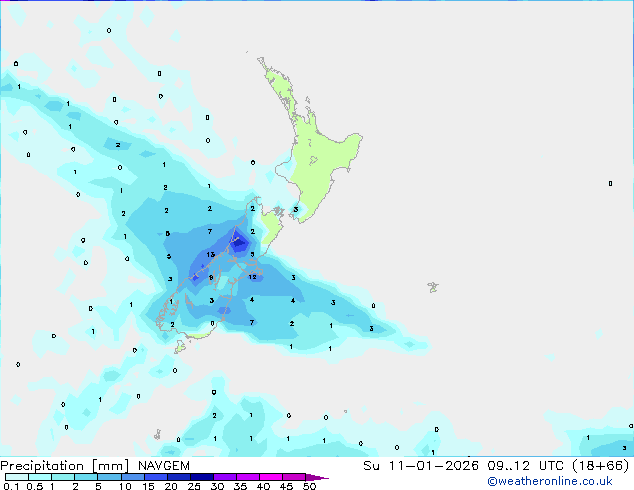Pick the 5–10 mm legend color swatch
This screenshot has height=490, width=634.
click(x=109, y=477)
